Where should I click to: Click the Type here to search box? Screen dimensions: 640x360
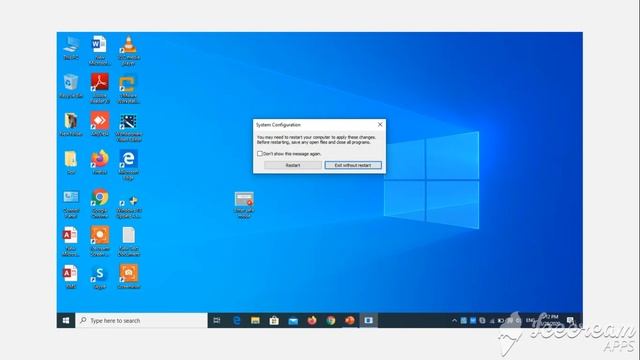(142, 320)
